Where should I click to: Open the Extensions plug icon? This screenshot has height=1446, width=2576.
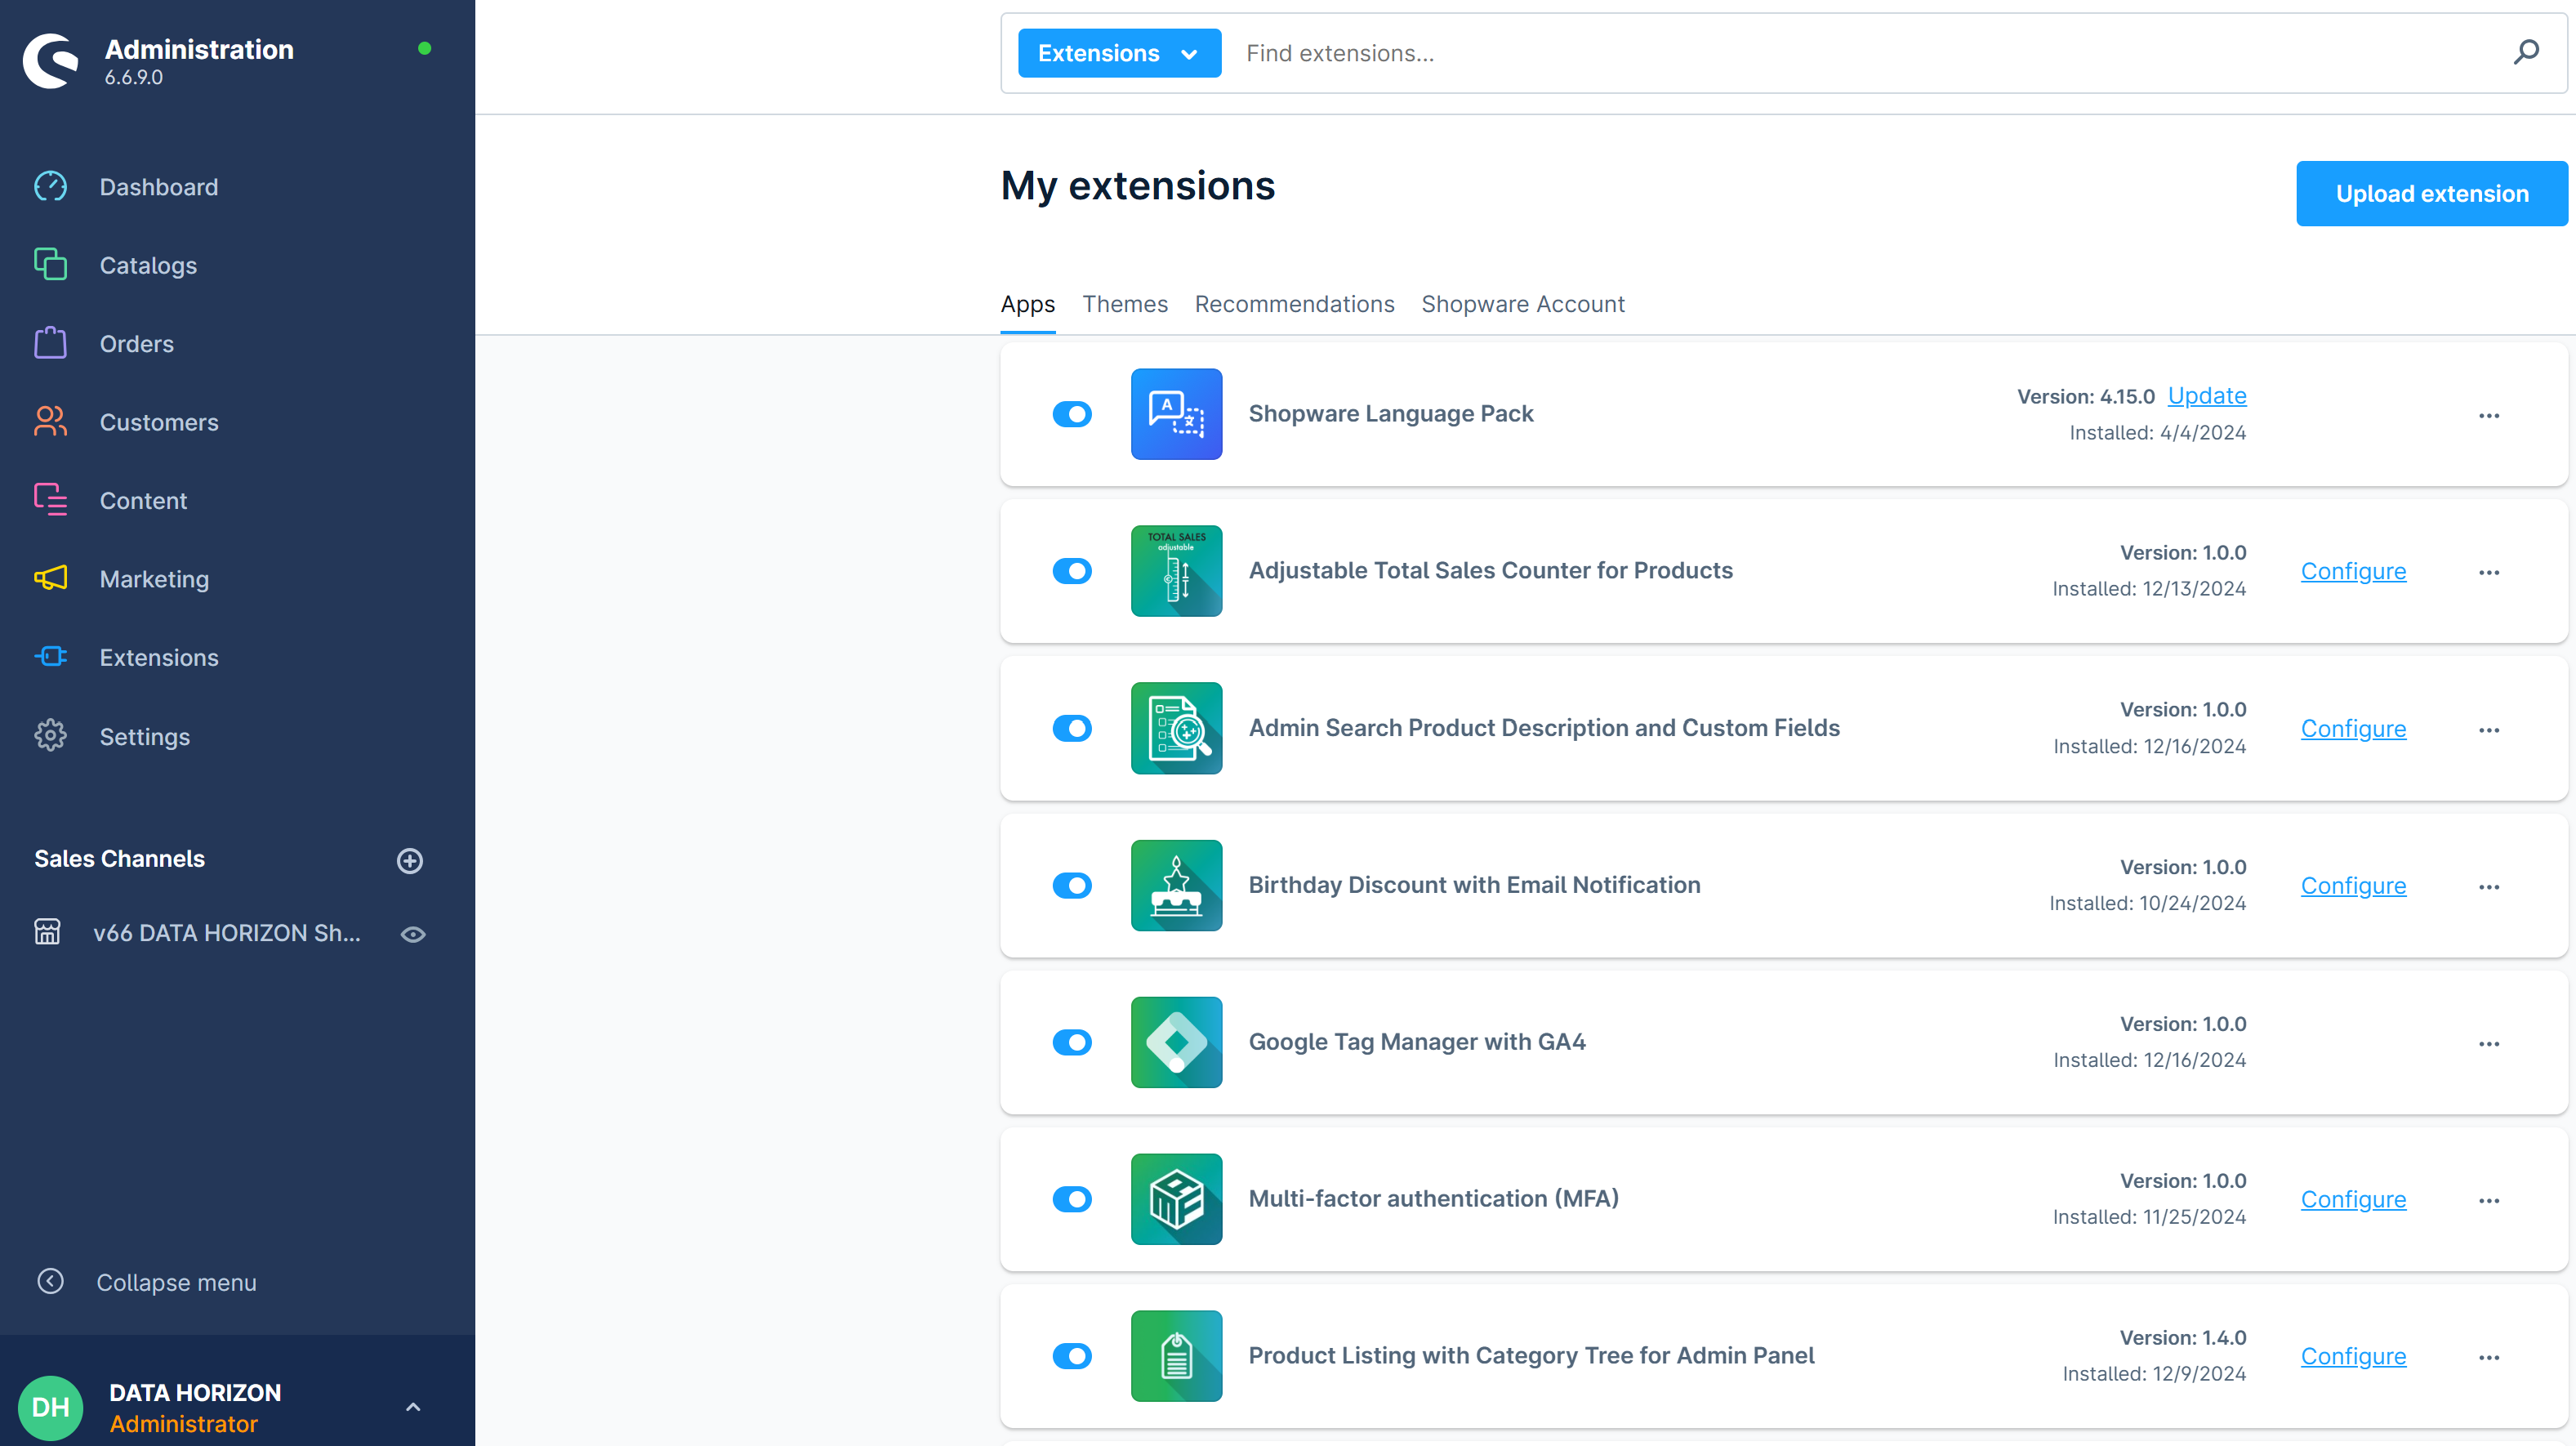tap(50, 657)
